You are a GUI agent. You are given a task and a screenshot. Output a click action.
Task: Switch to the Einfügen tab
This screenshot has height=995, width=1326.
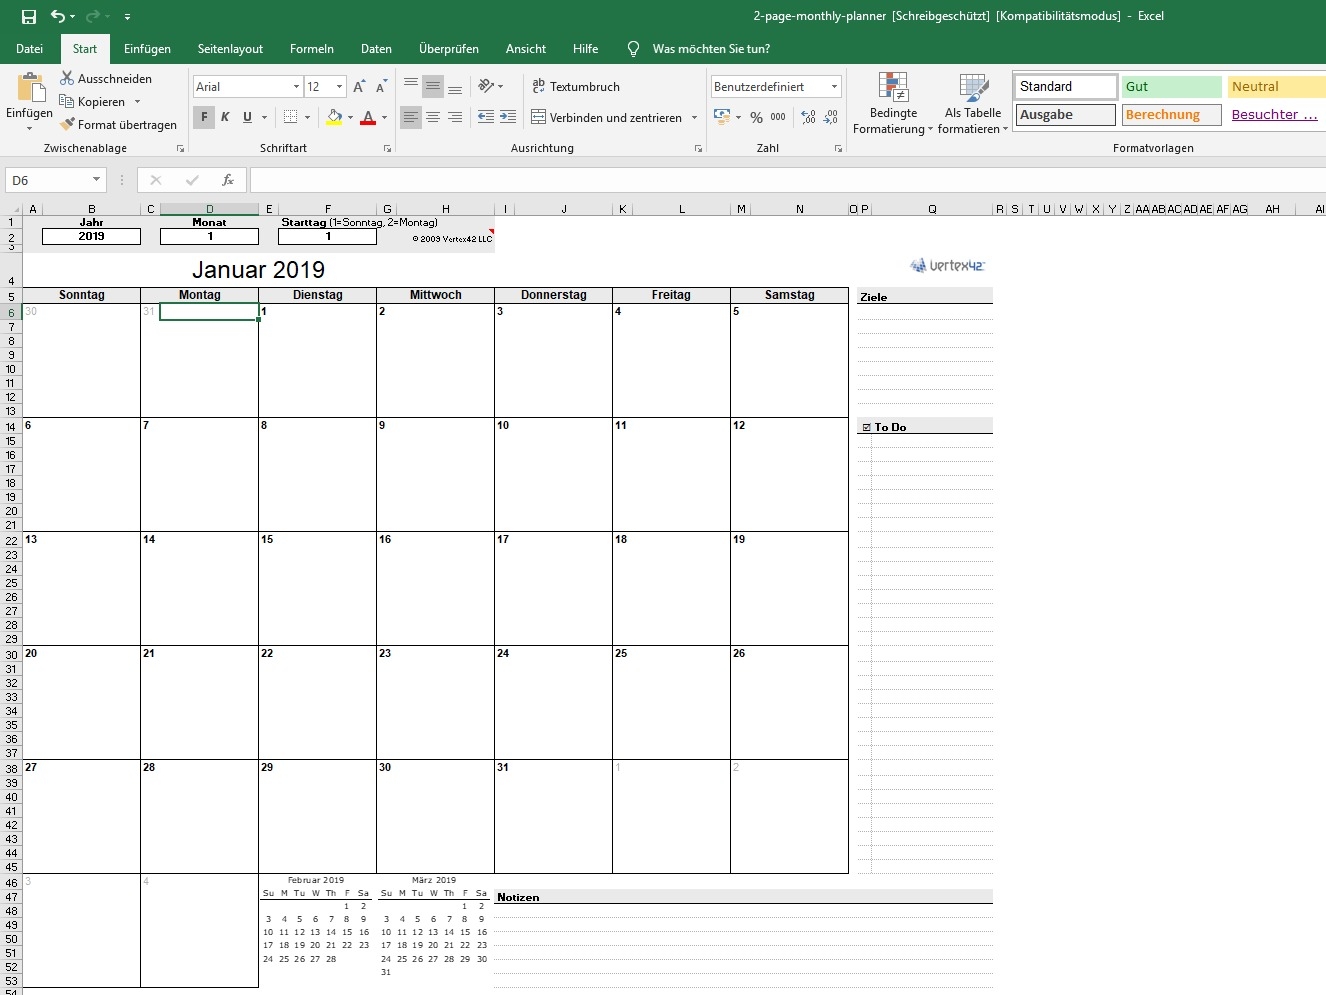[x=147, y=48]
